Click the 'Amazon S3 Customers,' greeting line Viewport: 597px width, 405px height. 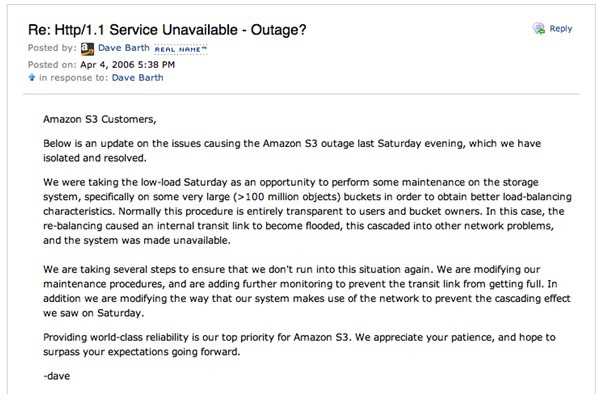pyautogui.click(x=100, y=120)
